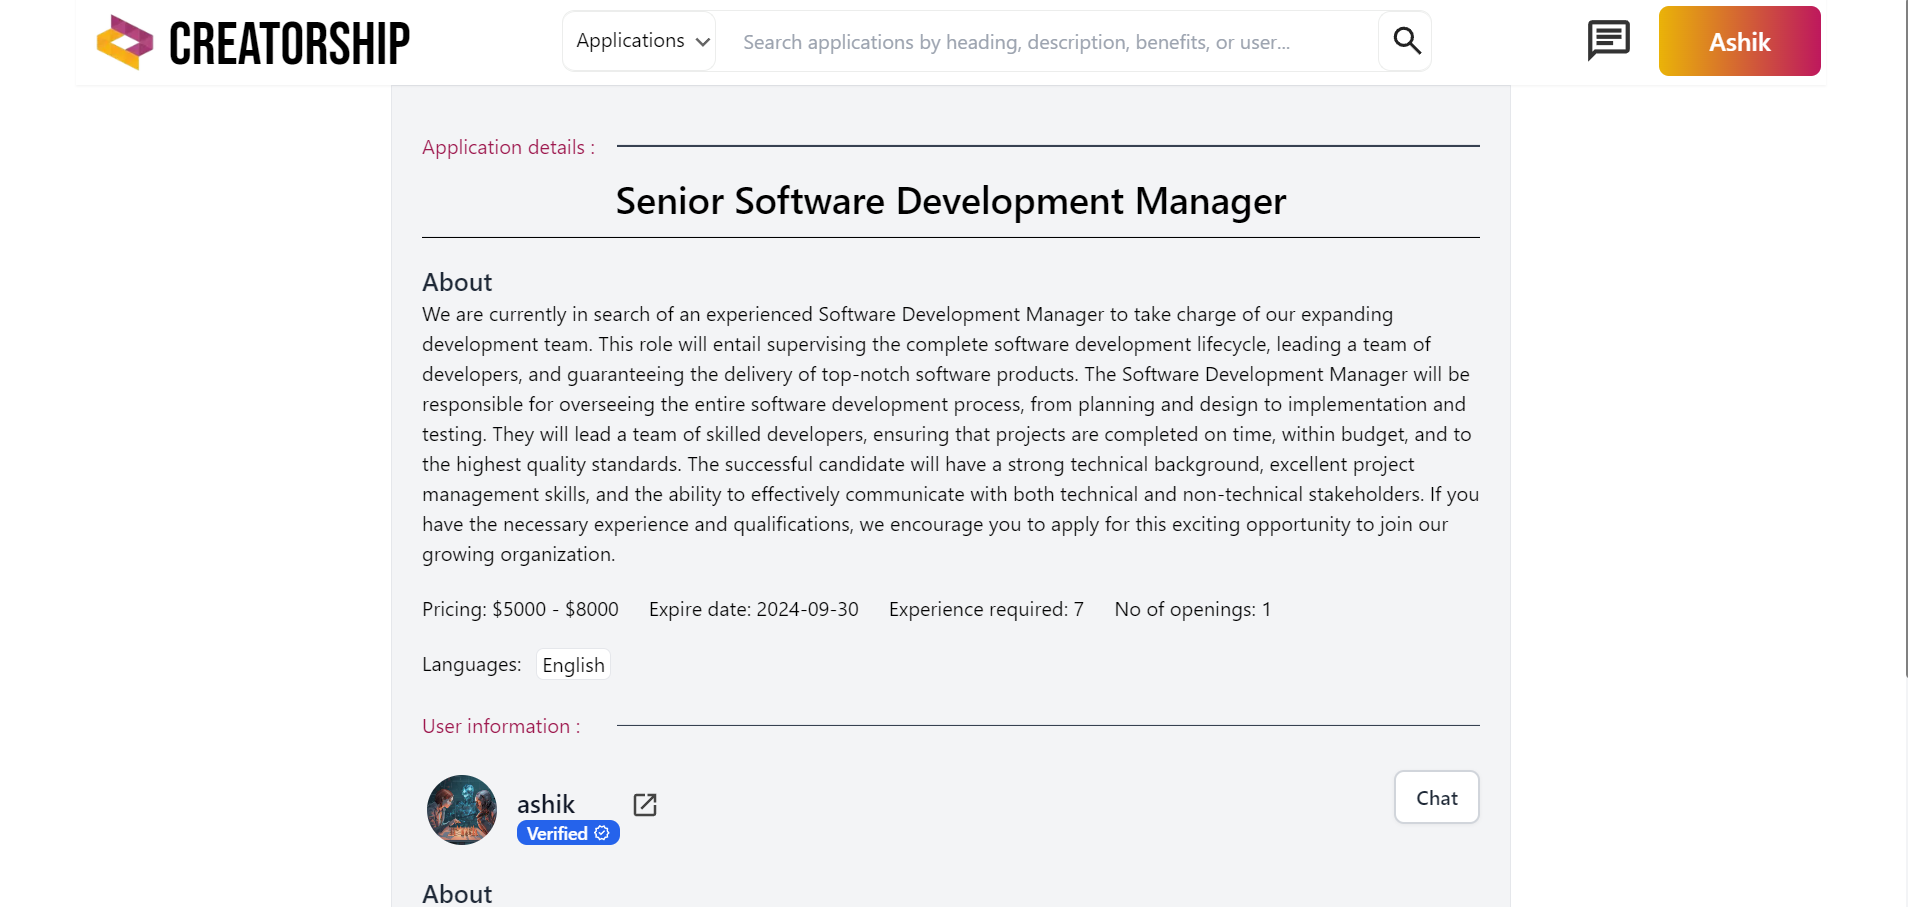Click the page vertical scrollbar
Image resolution: width=1908 pixels, height=907 pixels.
(x=1906, y=340)
